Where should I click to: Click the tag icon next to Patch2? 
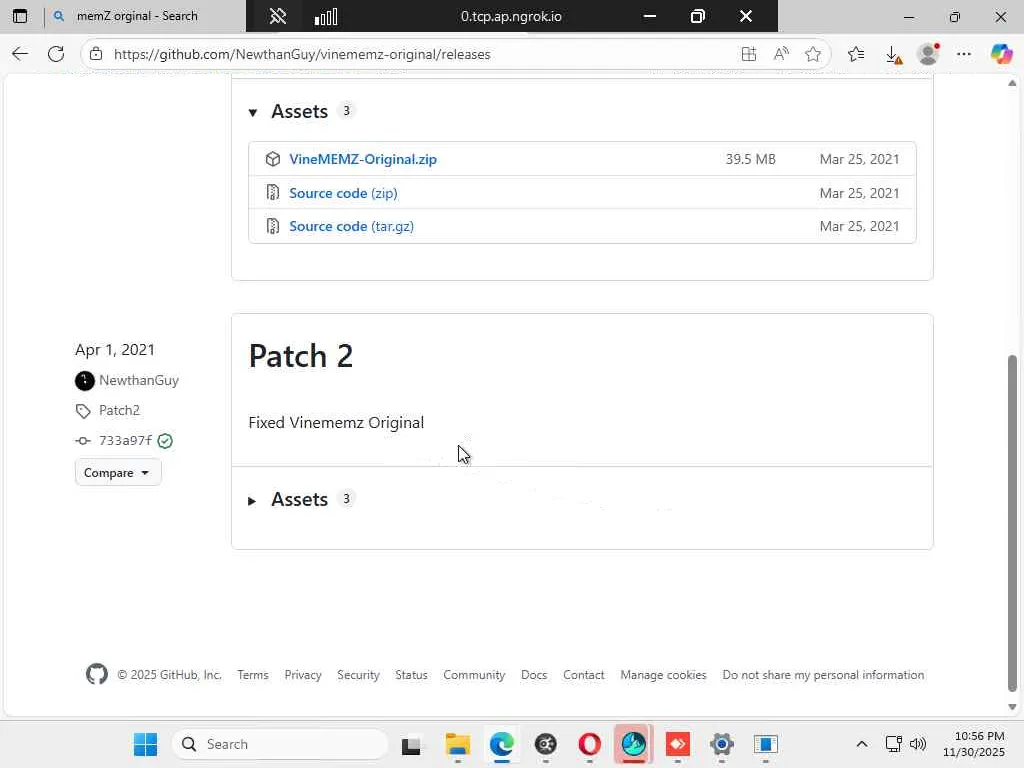click(83, 411)
